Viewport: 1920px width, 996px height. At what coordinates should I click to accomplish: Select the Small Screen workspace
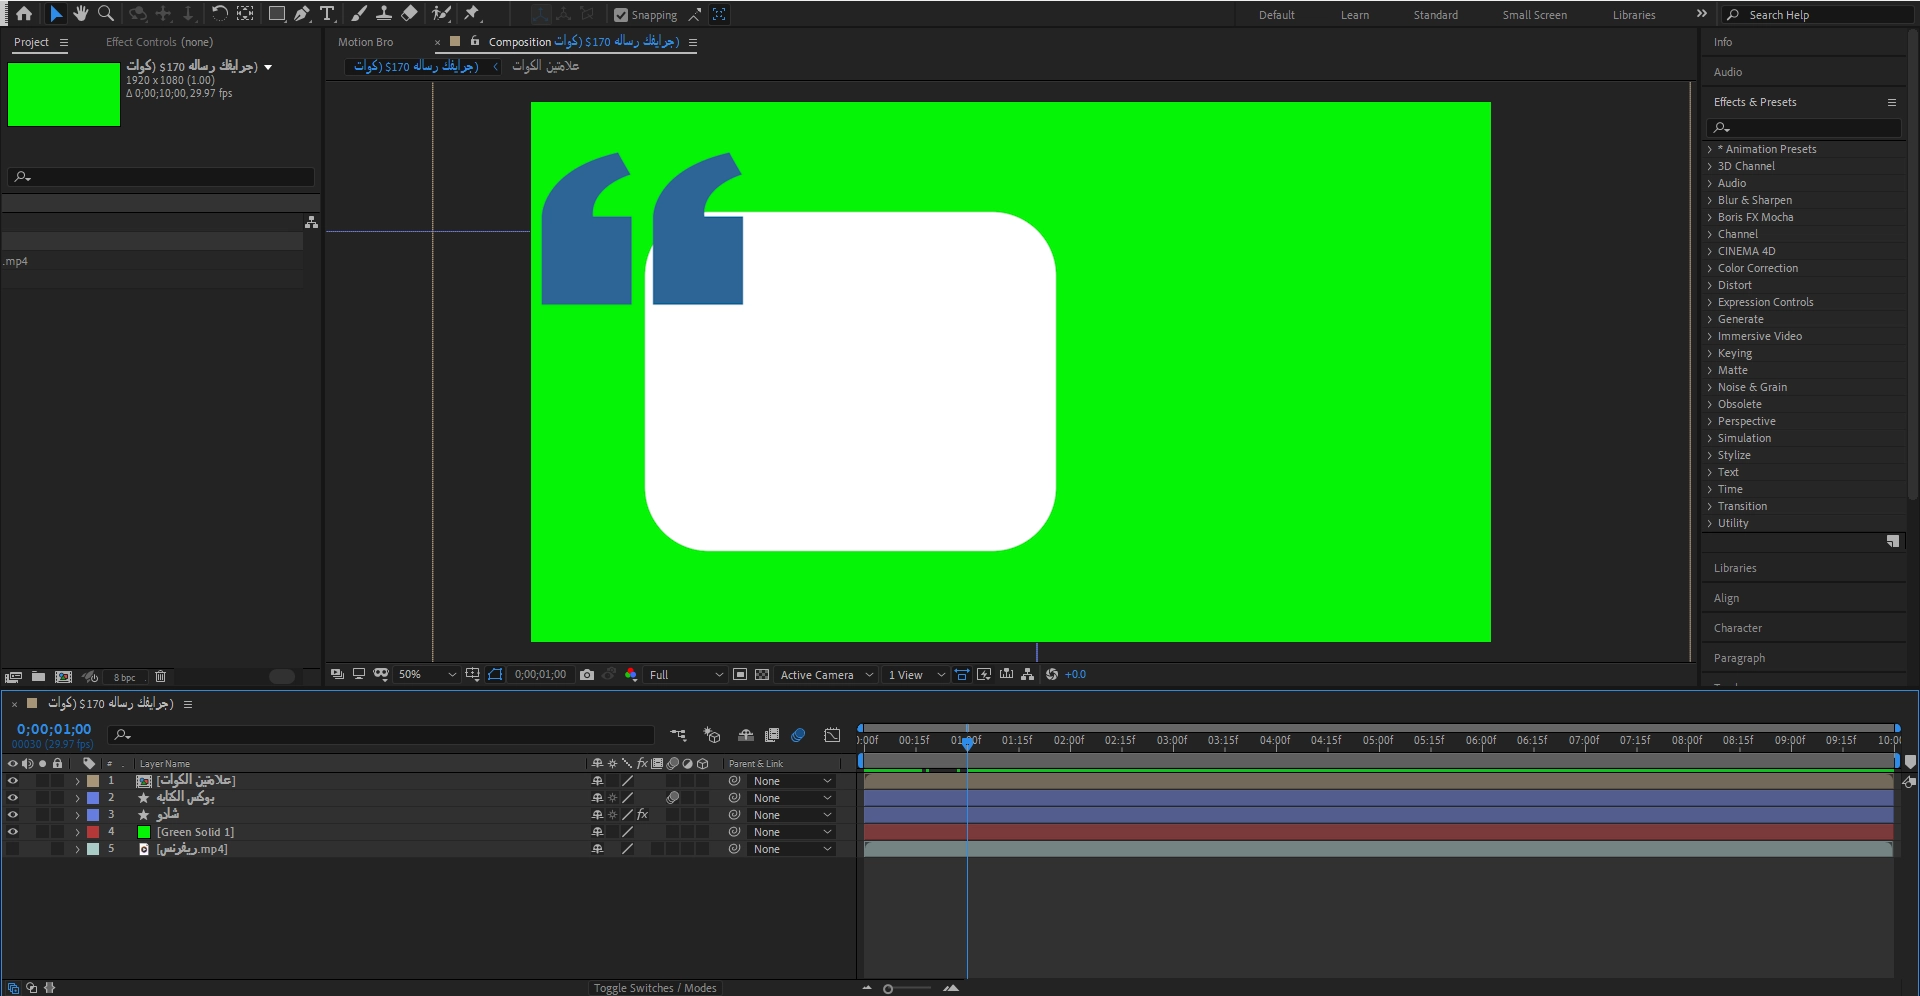1534,15
